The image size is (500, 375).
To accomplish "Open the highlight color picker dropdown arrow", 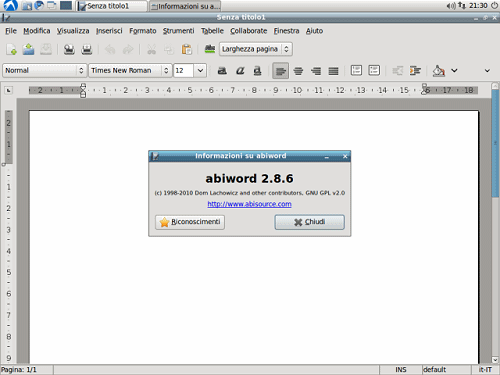I will (x=454, y=71).
